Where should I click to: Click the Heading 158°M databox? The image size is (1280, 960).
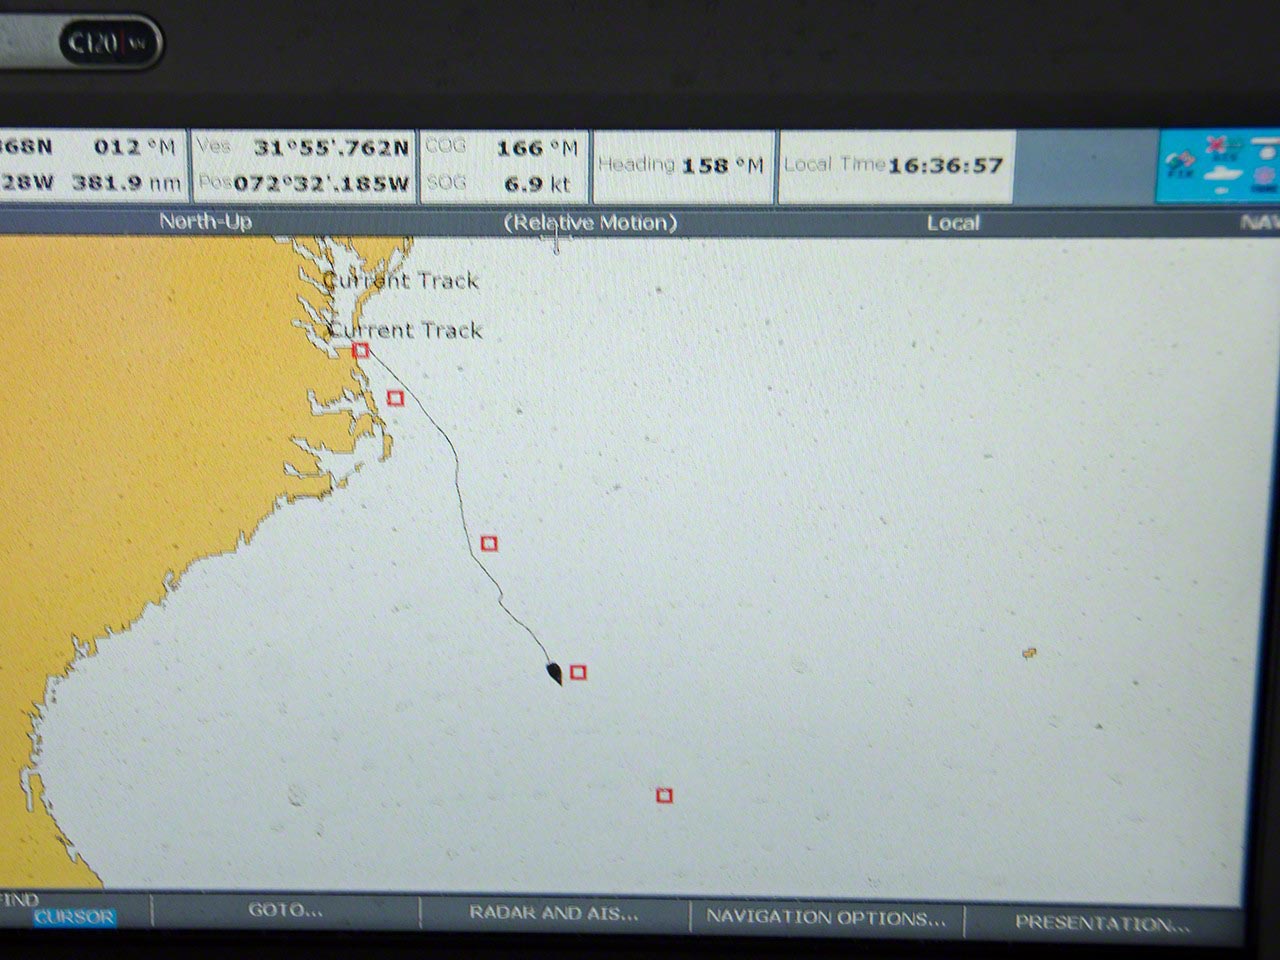click(682, 165)
